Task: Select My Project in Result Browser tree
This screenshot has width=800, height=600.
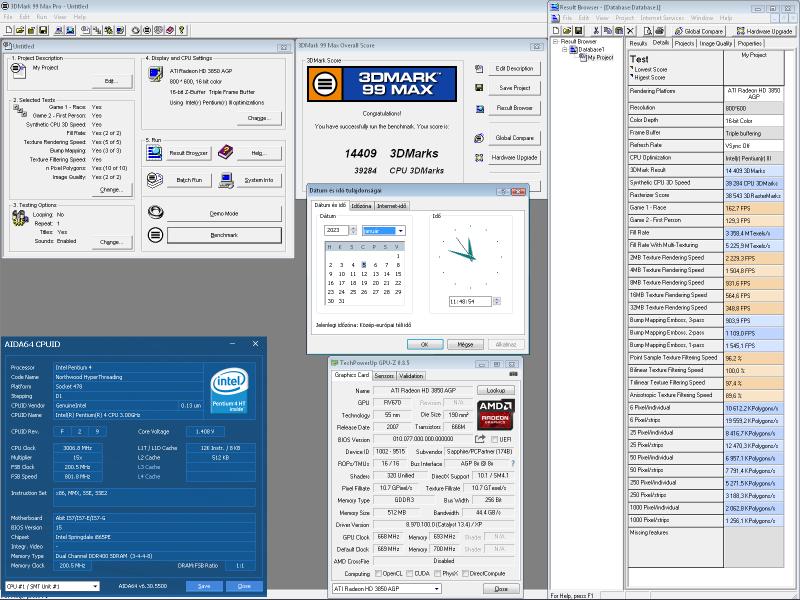Action: pos(601,58)
